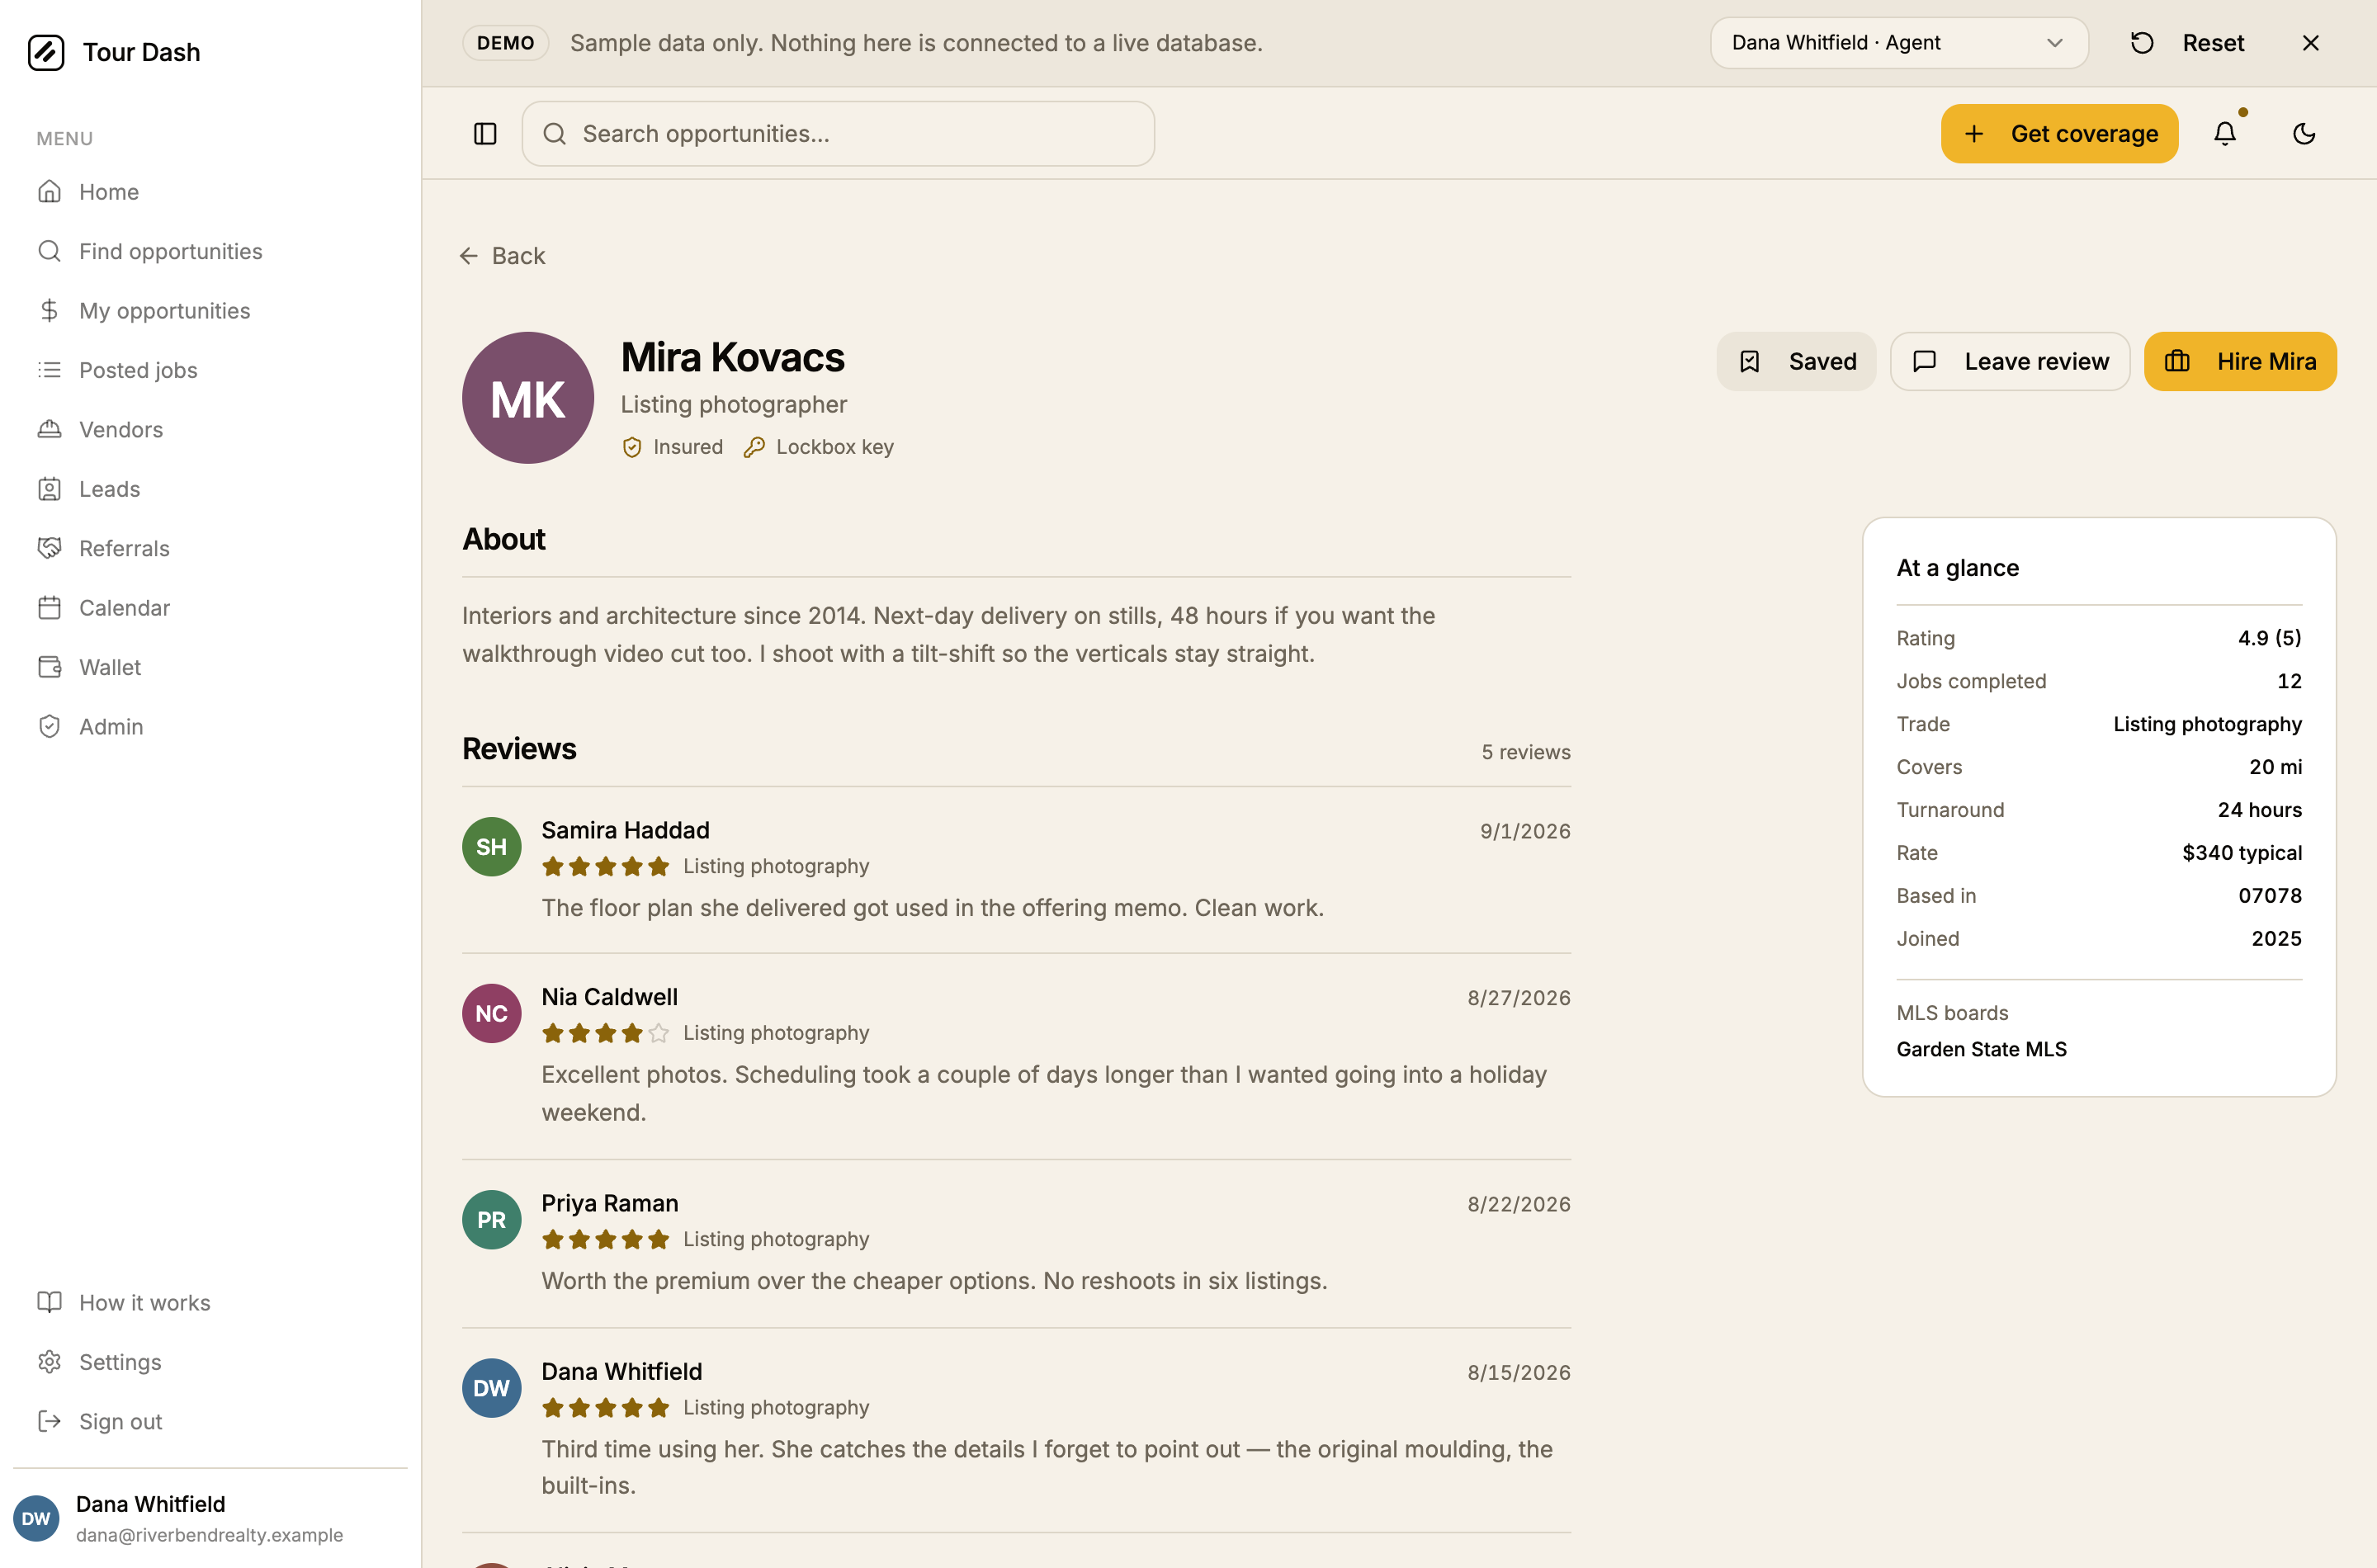Click the Vendors hard-hat icon
This screenshot has height=1568, width=2377.
coord(49,430)
